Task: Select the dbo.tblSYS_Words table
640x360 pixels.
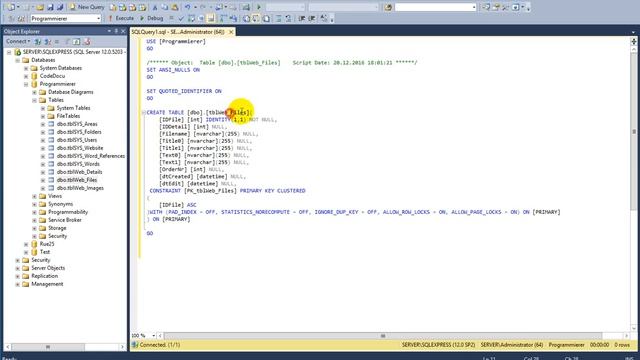Action: 78,164
